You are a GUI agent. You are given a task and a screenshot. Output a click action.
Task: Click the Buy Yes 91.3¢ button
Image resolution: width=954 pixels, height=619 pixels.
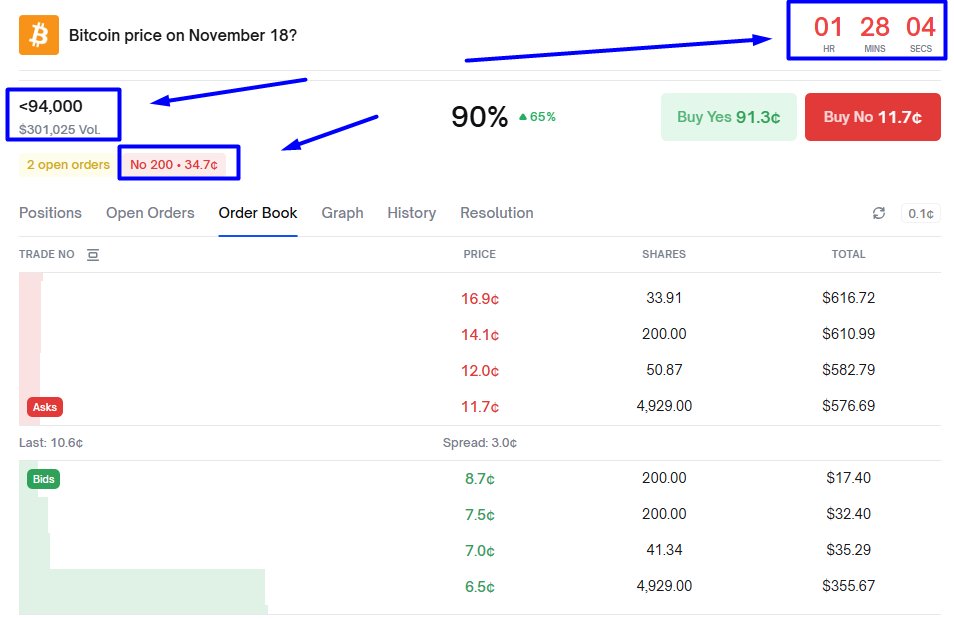coord(729,117)
